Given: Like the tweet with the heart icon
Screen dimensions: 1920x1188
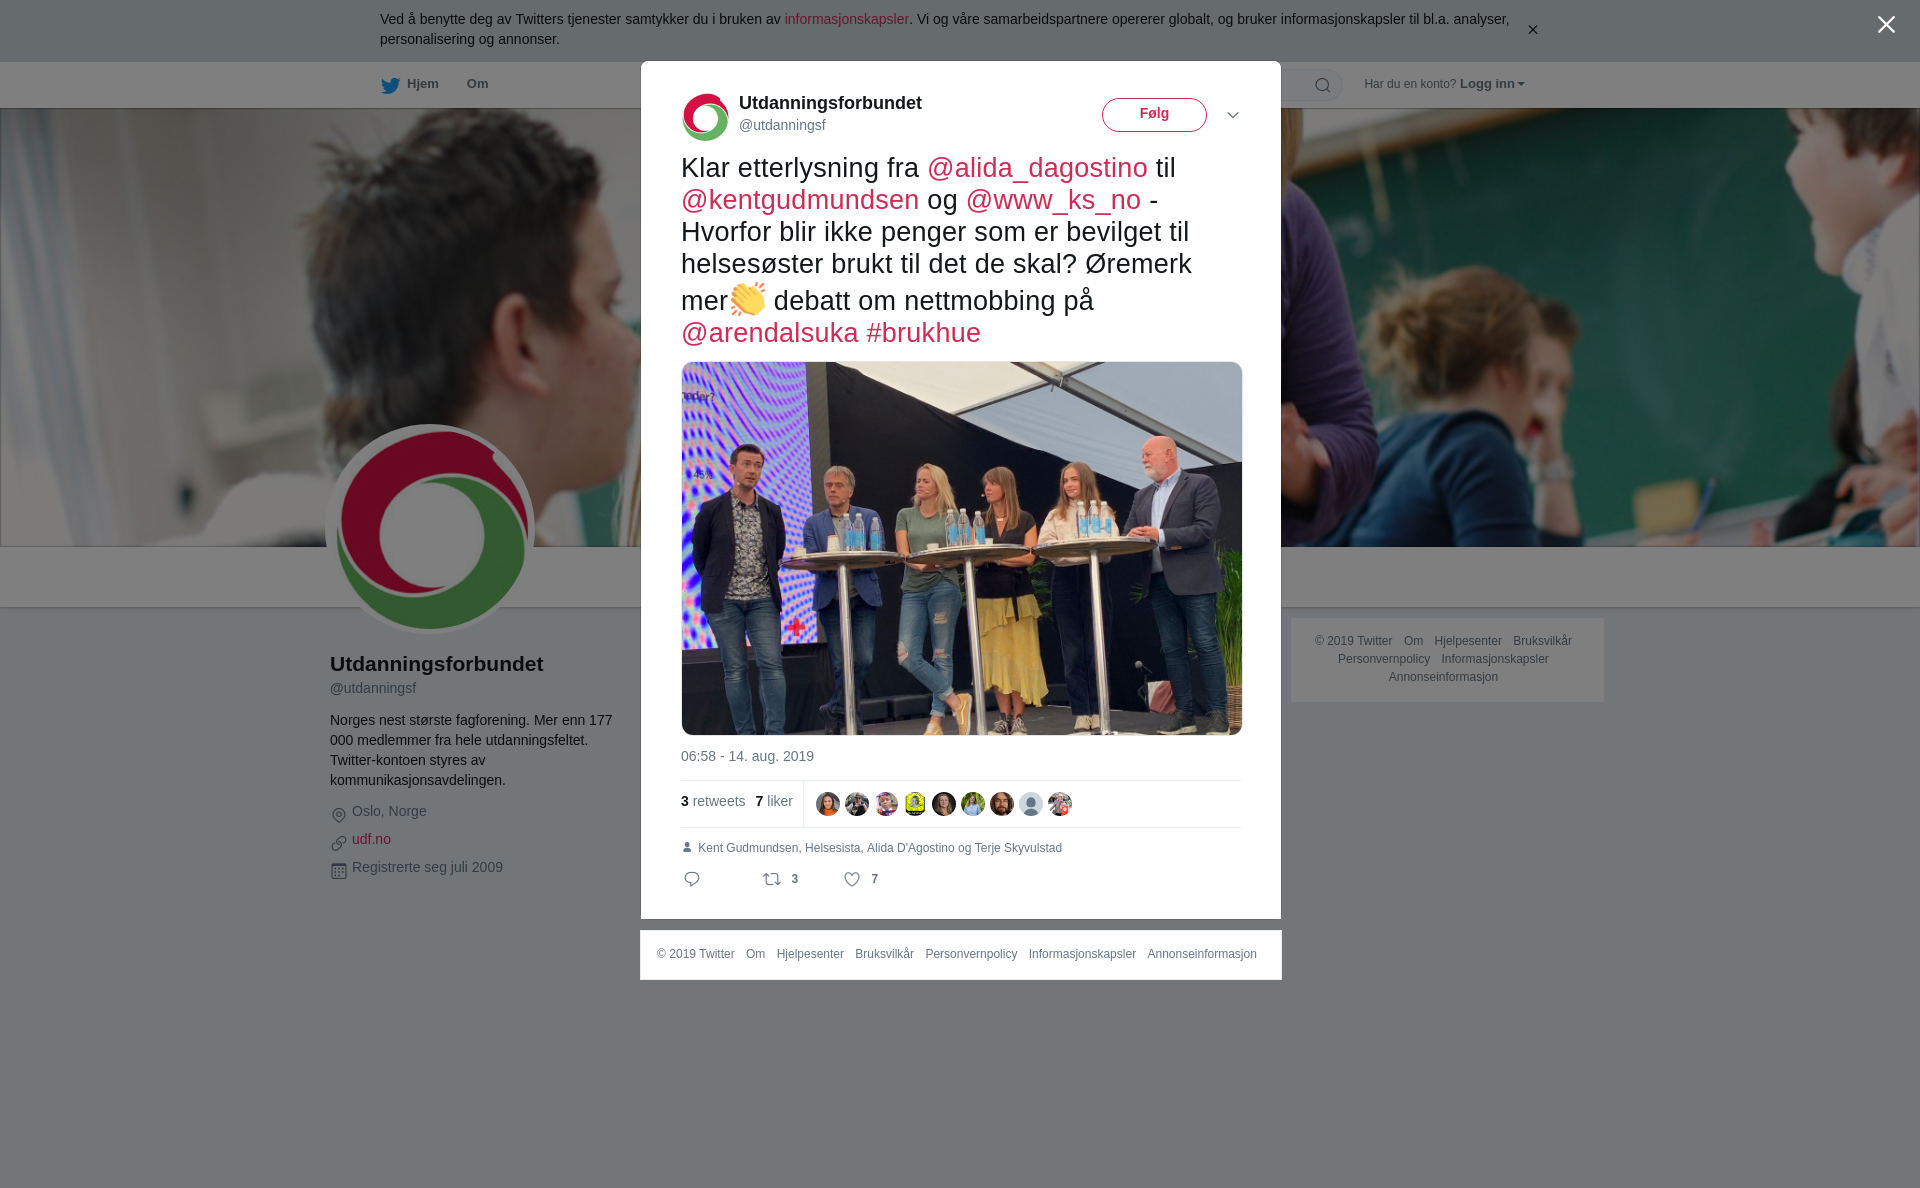Looking at the screenshot, I should [x=852, y=879].
